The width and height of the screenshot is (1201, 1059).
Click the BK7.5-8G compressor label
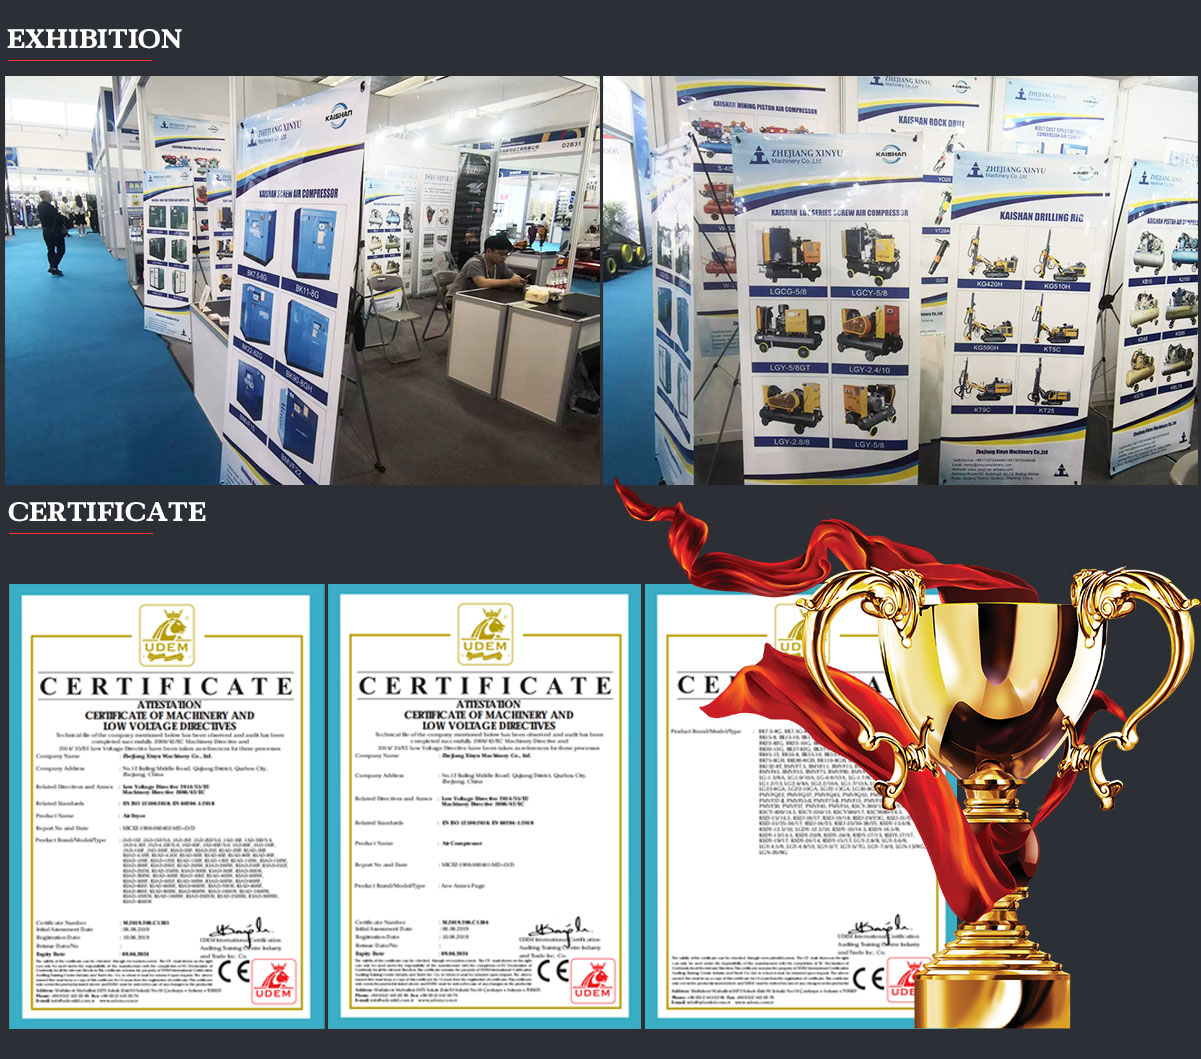[x=260, y=278]
